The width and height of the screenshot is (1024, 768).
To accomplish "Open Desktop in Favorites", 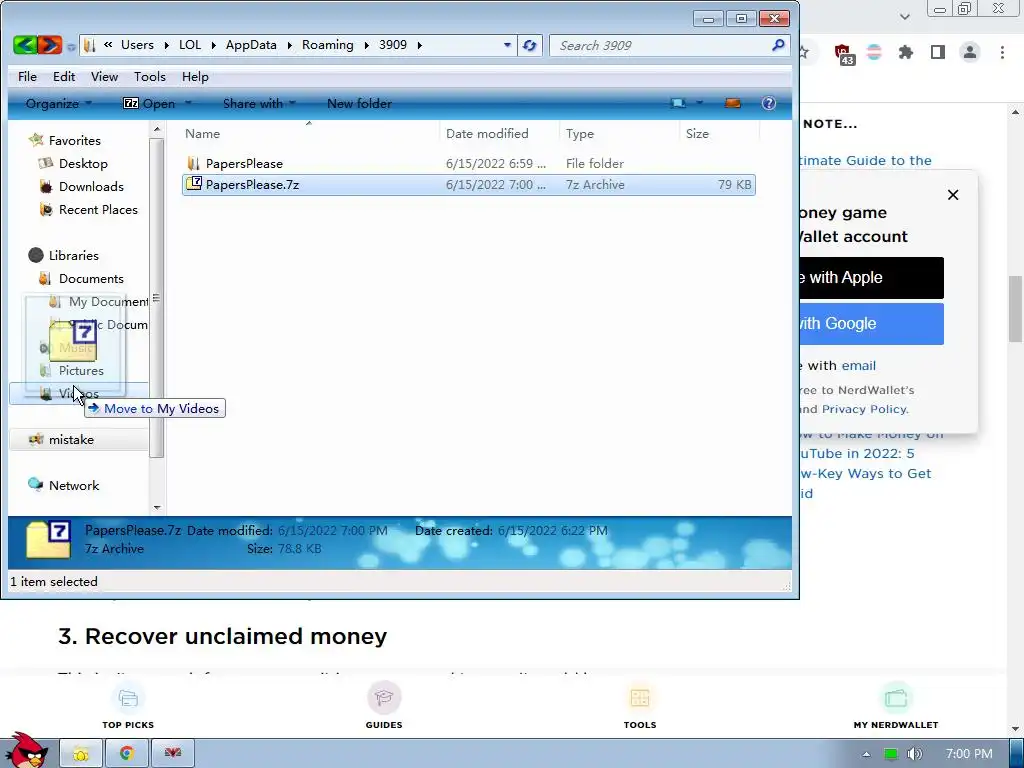I will [x=83, y=163].
